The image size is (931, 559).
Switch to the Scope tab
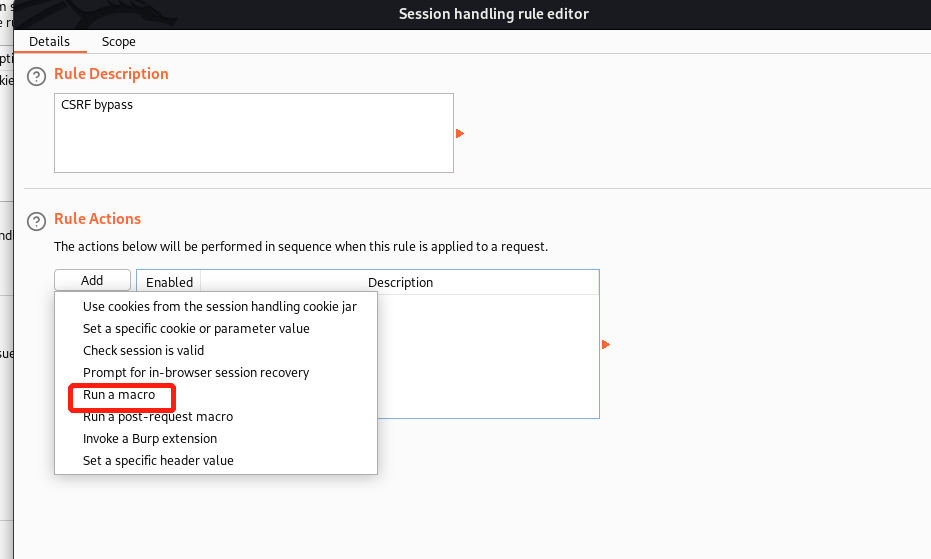118,42
